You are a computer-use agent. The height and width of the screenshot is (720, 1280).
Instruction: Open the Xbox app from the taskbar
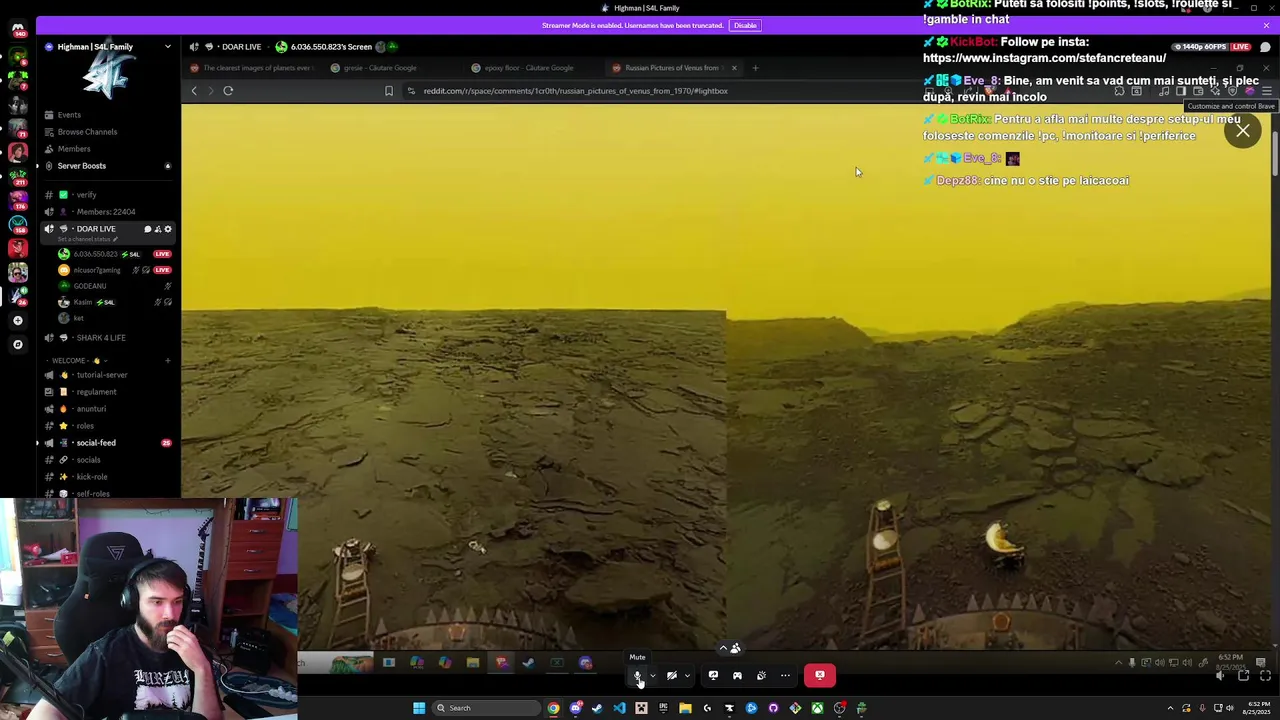click(x=817, y=708)
